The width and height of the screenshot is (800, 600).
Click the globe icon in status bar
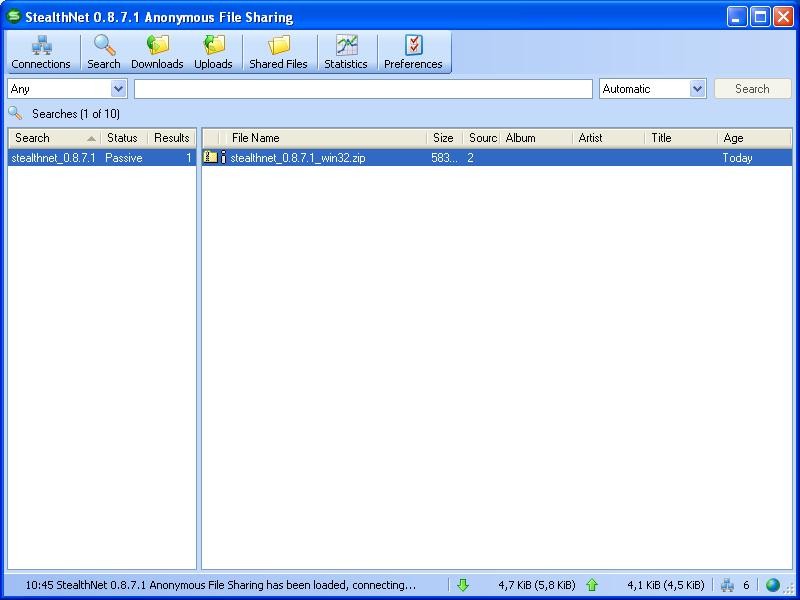tap(773, 585)
